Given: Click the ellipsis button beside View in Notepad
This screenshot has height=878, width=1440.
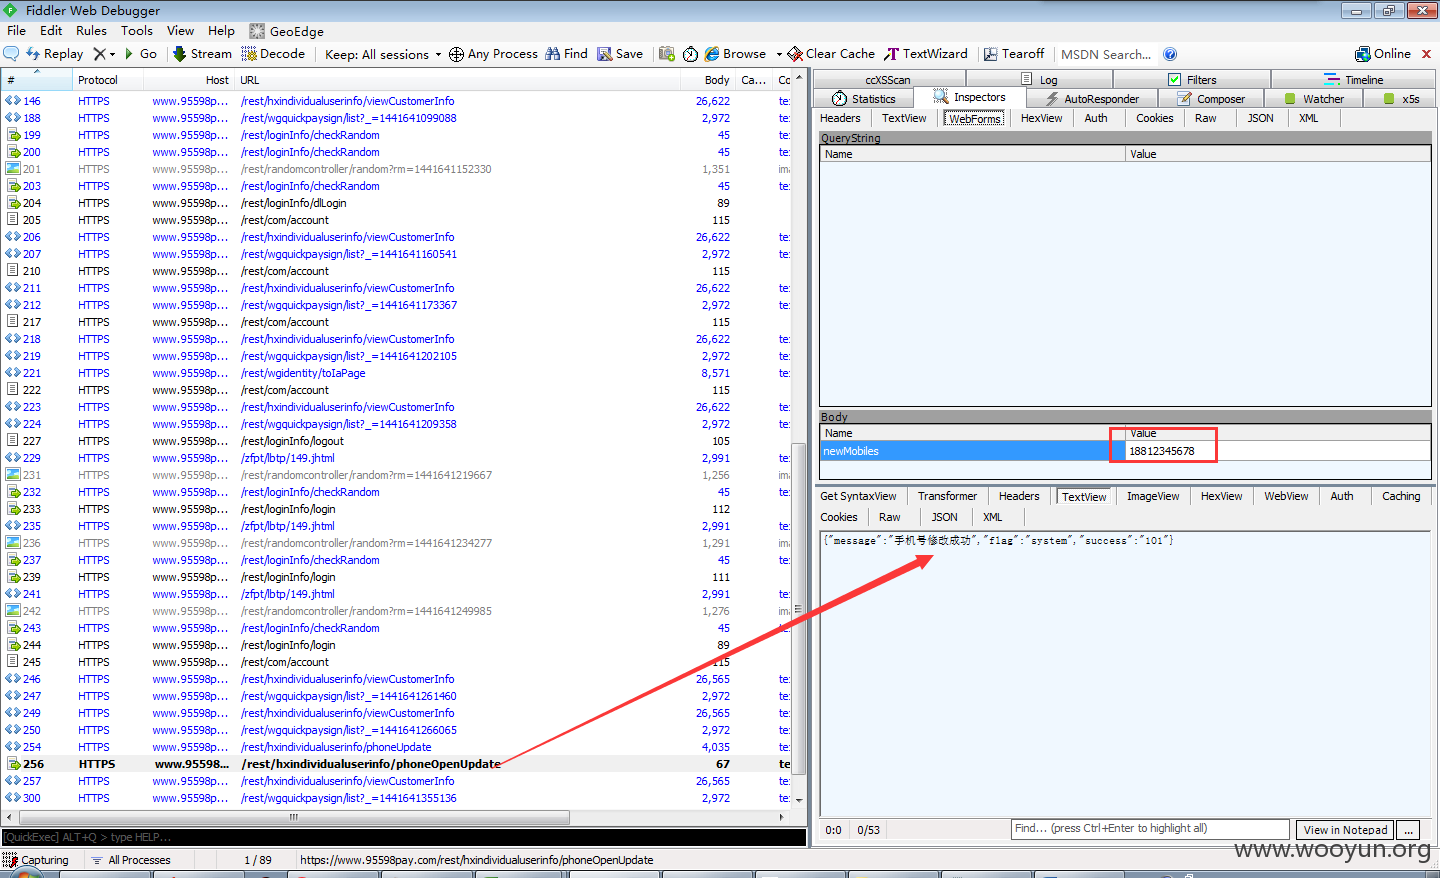Looking at the screenshot, I should tap(1409, 830).
